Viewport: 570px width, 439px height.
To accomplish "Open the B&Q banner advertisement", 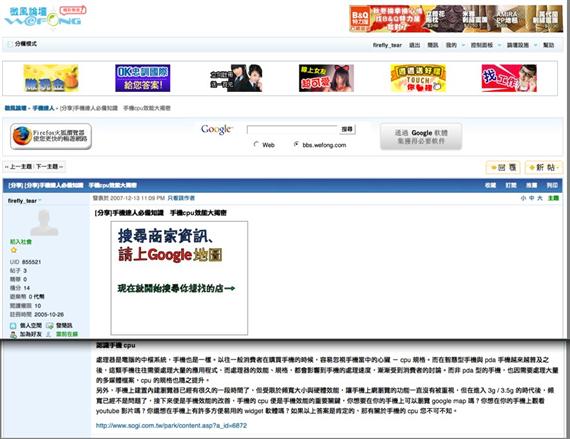I will point(456,19).
